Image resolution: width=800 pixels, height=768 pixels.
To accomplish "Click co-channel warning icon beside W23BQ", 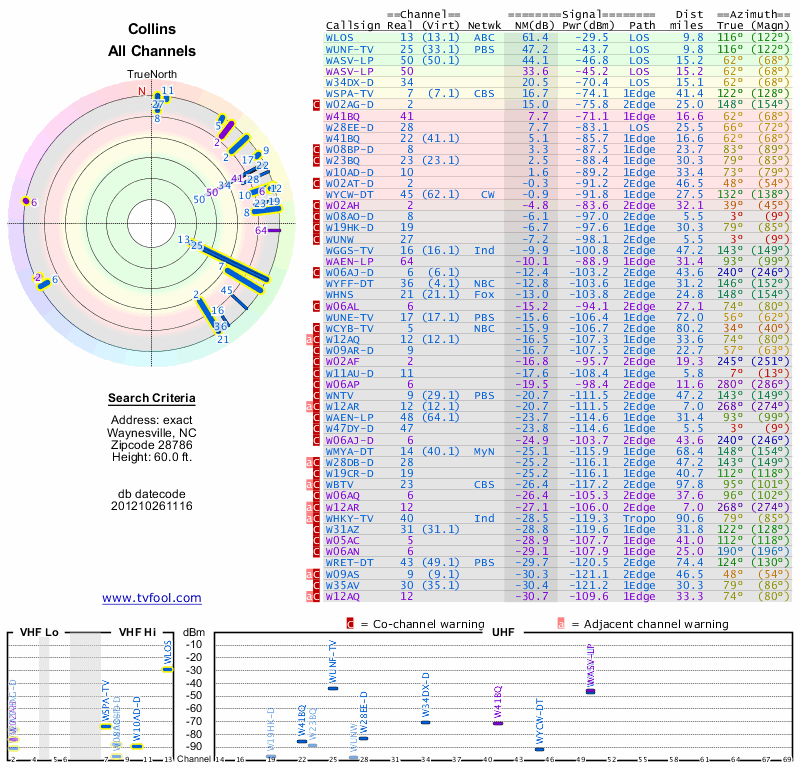I will tap(316, 161).
